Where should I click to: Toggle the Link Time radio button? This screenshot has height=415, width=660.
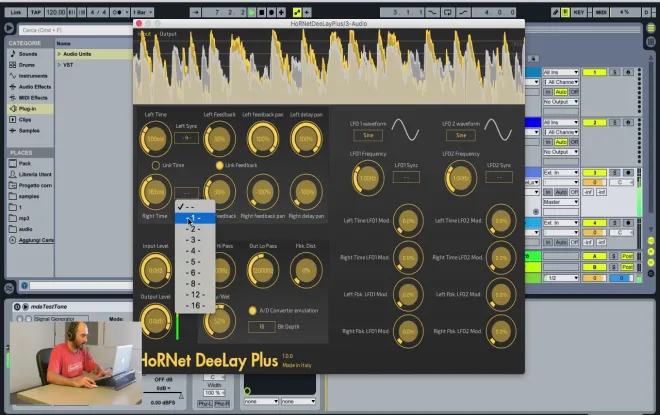[156, 165]
